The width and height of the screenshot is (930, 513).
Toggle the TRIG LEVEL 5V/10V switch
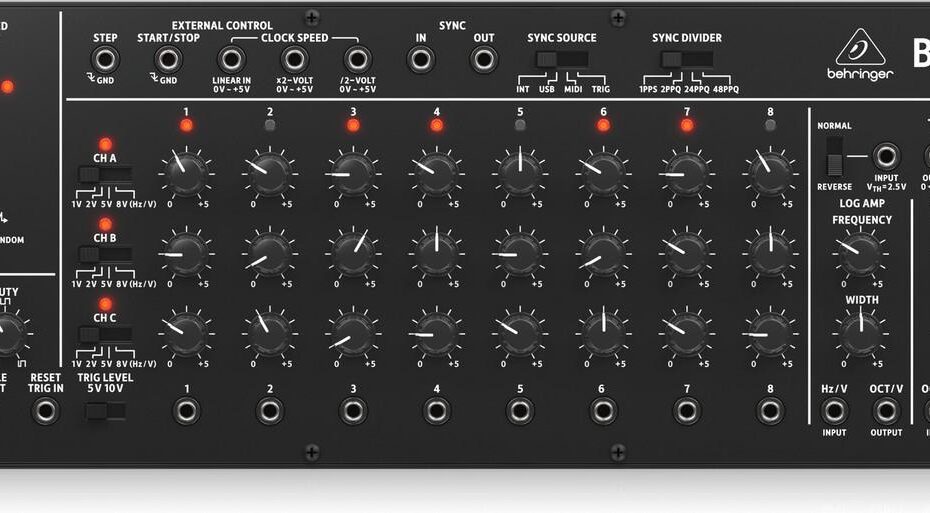(x=105, y=411)
